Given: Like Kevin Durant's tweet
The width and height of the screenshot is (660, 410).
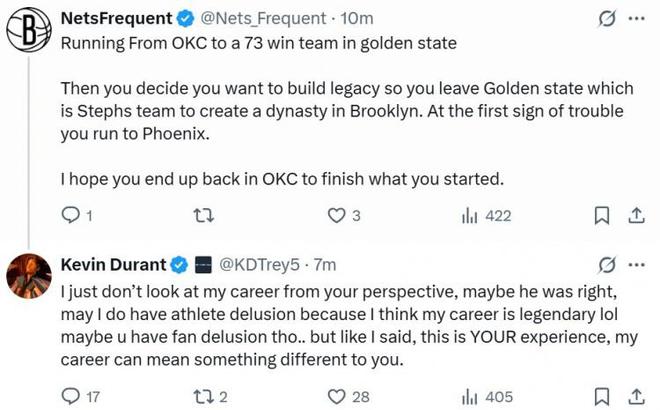Looking at the screenshot, I should coord(336,396).
